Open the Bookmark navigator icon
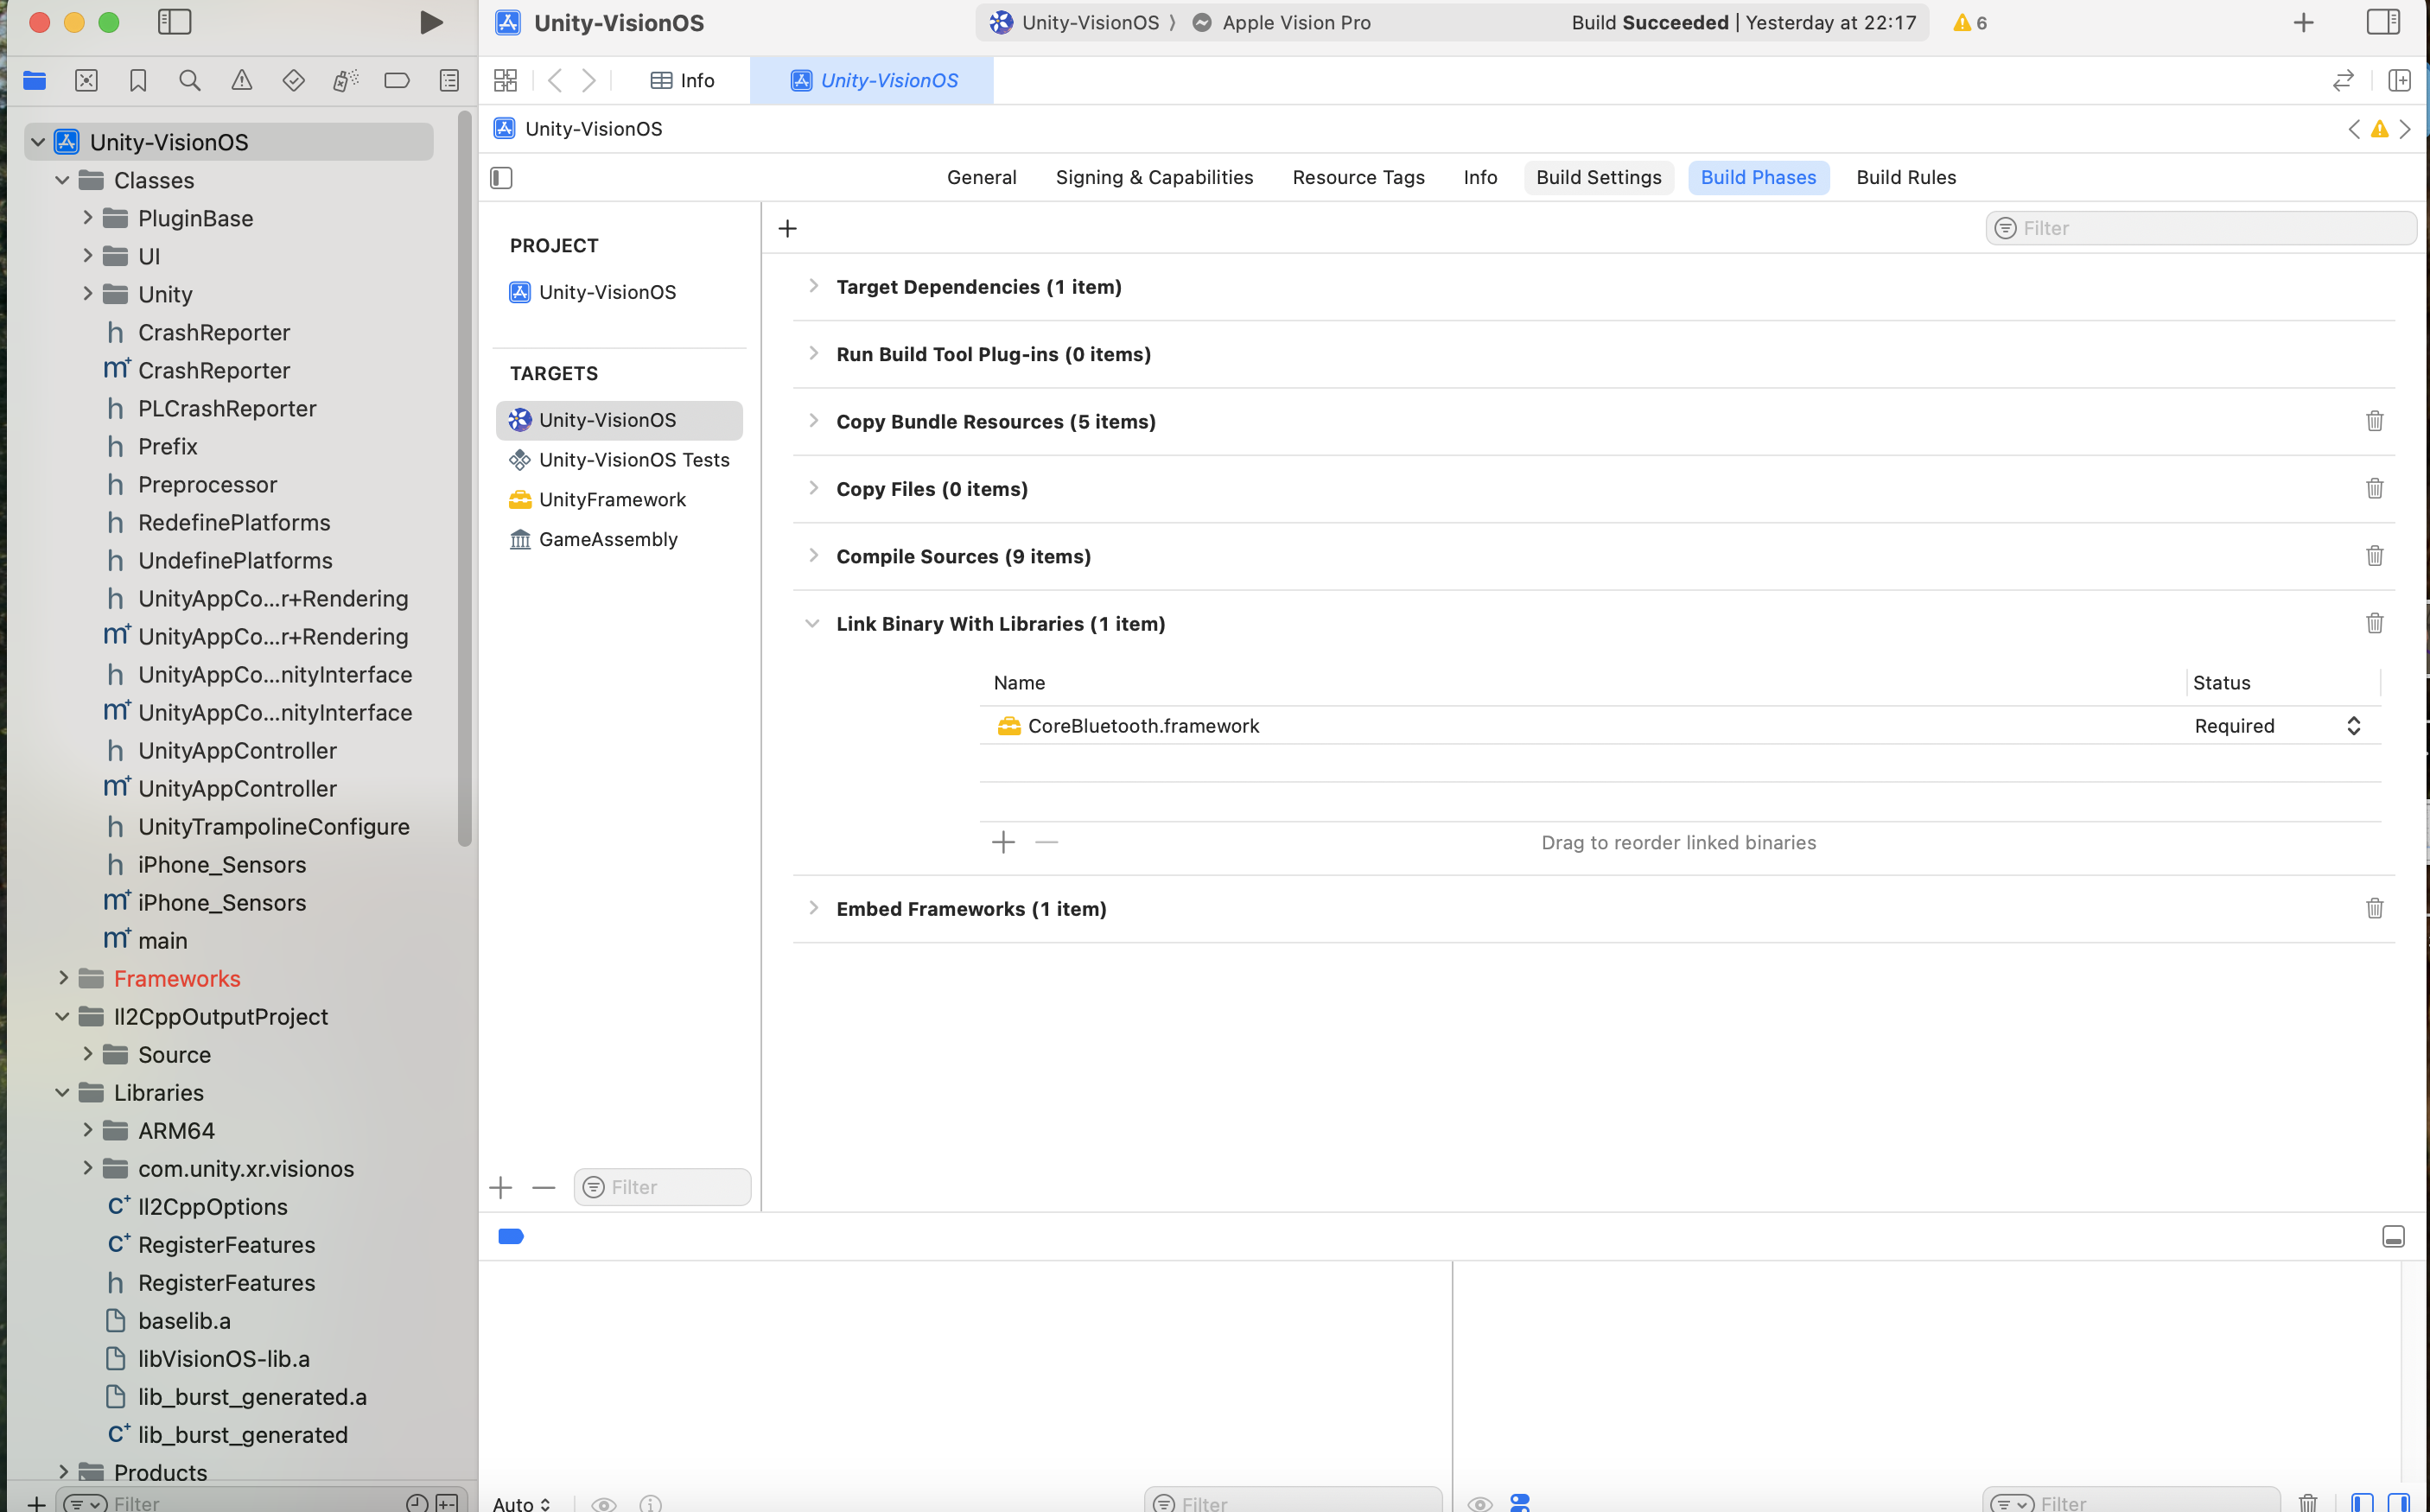Viewport: 2430px width, 1512px height. coord(138,81)
